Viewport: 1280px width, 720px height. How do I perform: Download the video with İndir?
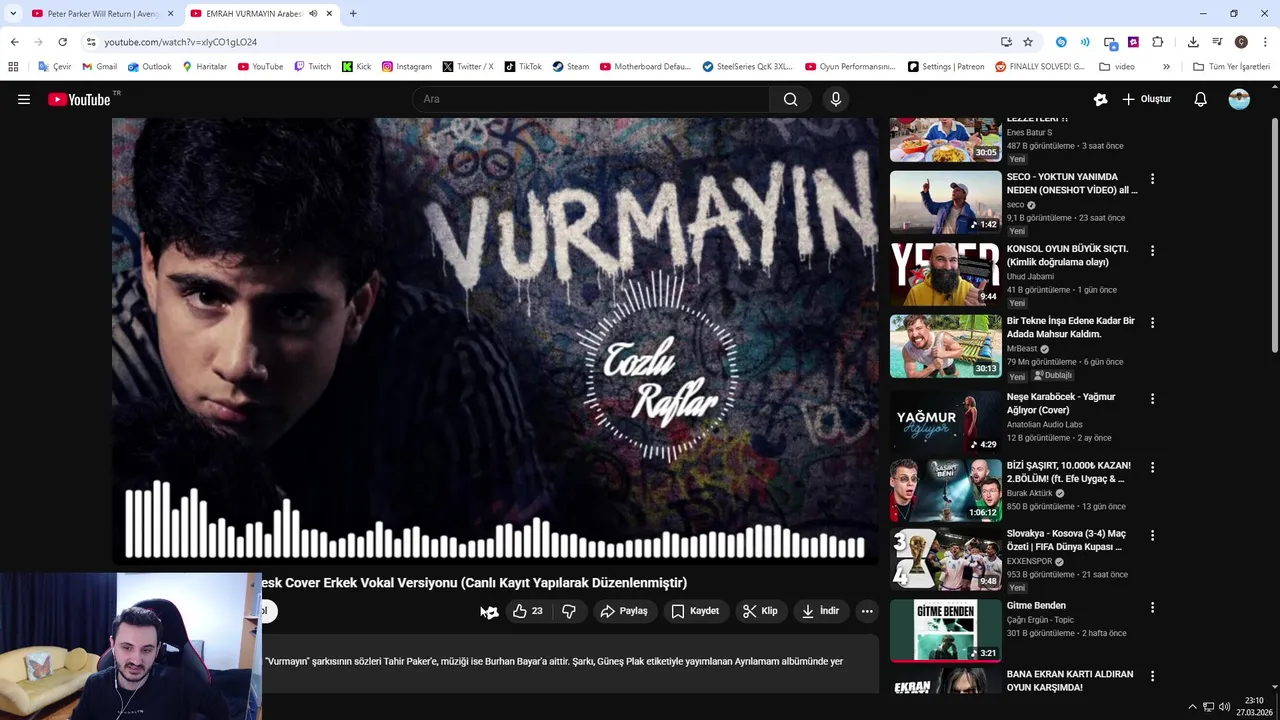821,611
